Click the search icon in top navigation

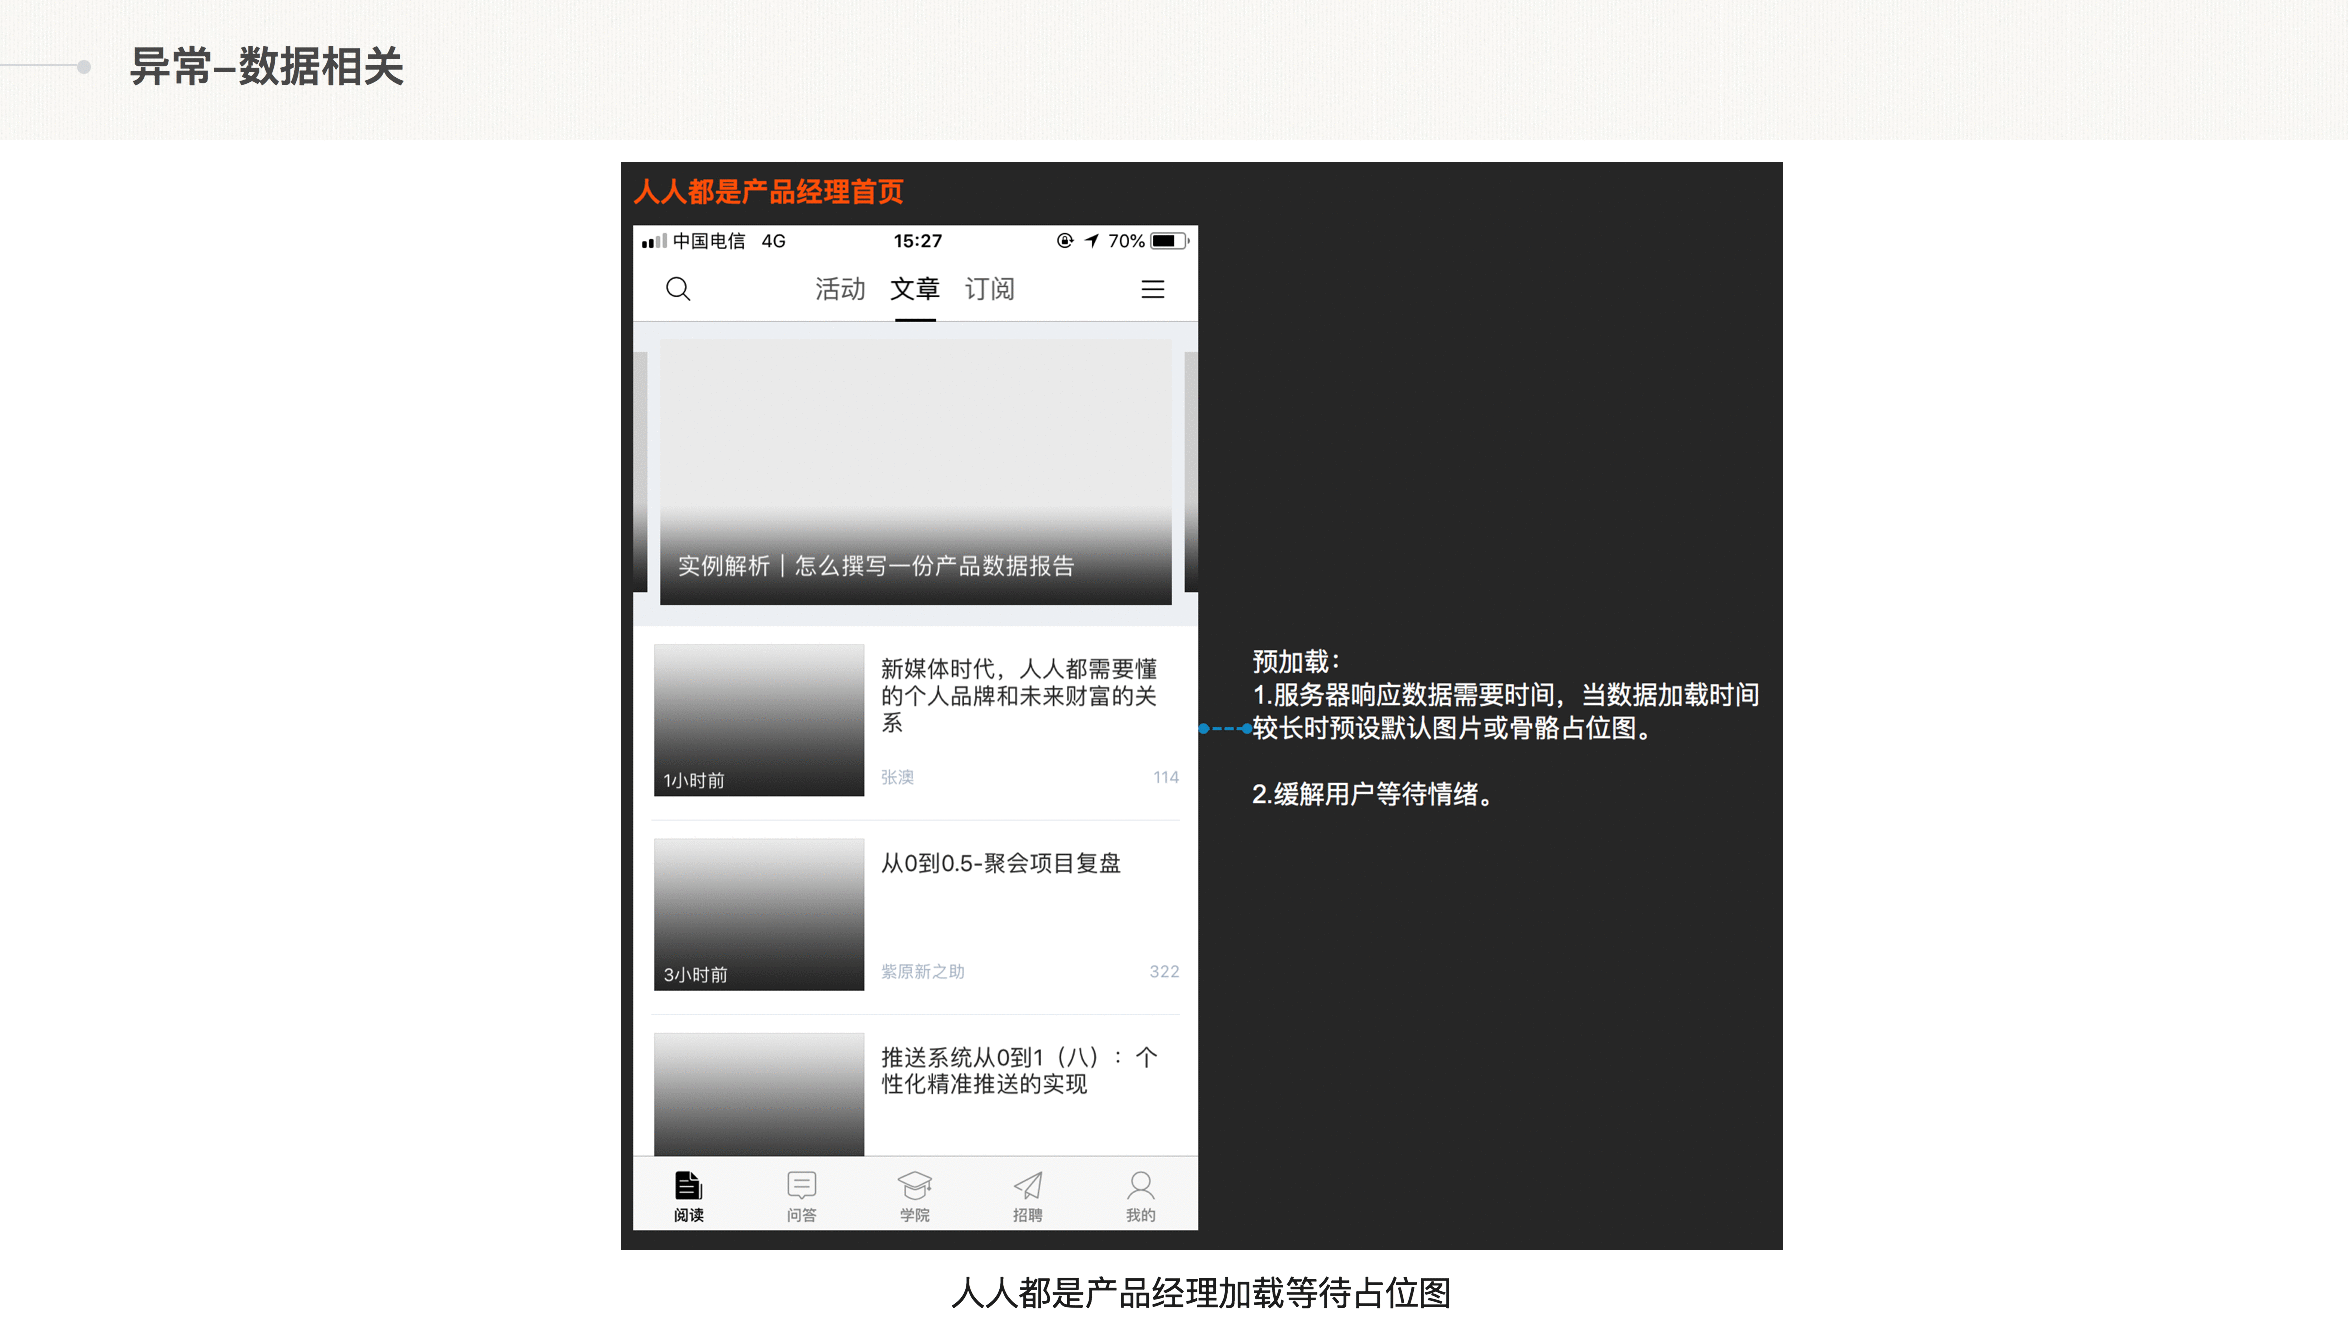point(679,289)
